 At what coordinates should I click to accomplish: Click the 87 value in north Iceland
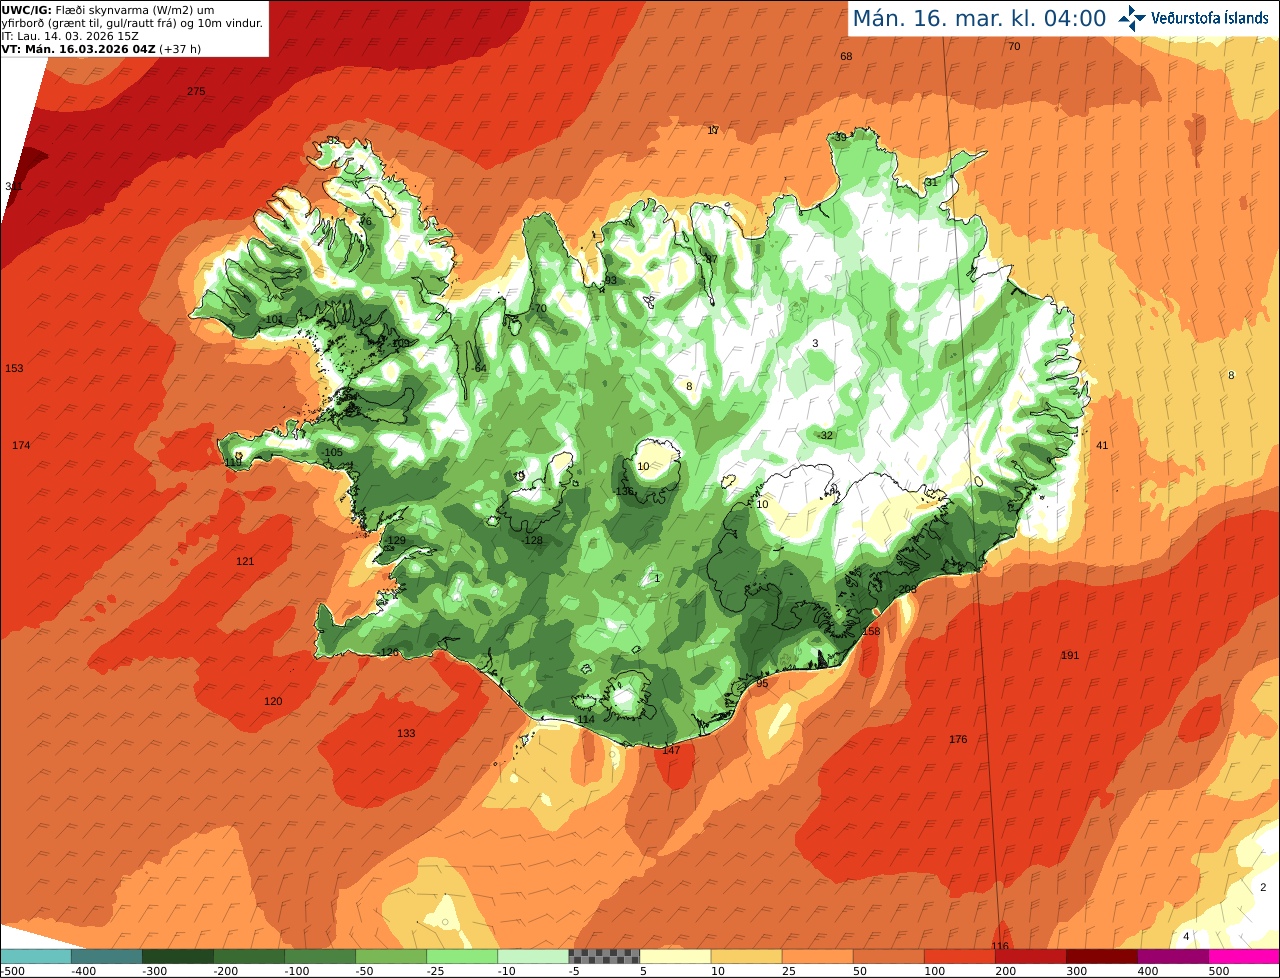[712, 260]
